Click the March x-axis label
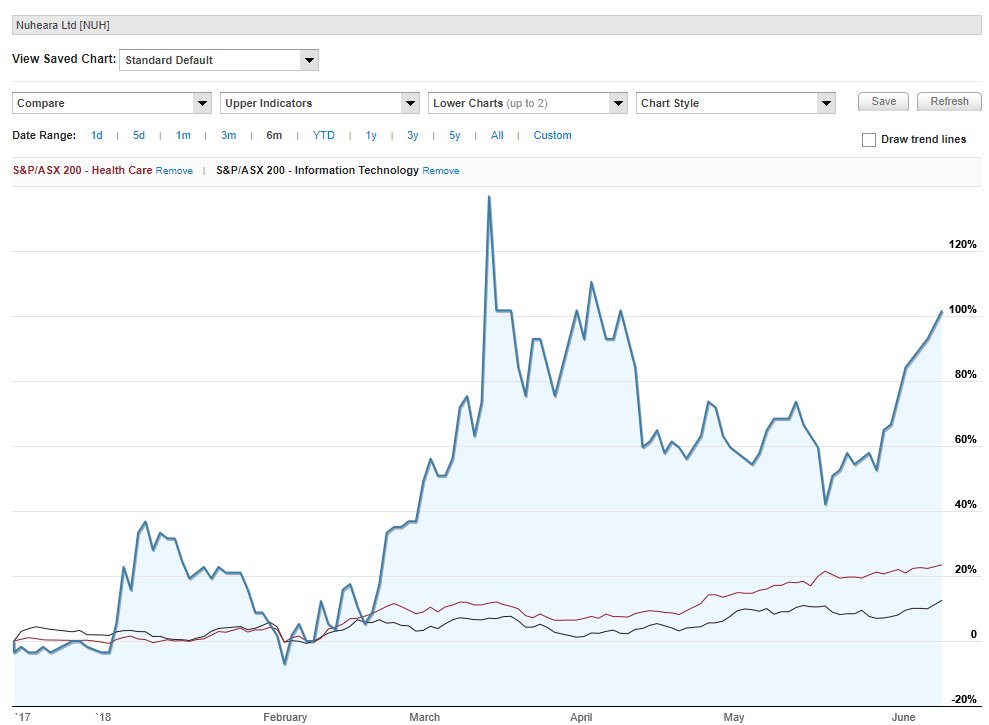This screenshot has width=989, height=725. [x=424, y=717]
